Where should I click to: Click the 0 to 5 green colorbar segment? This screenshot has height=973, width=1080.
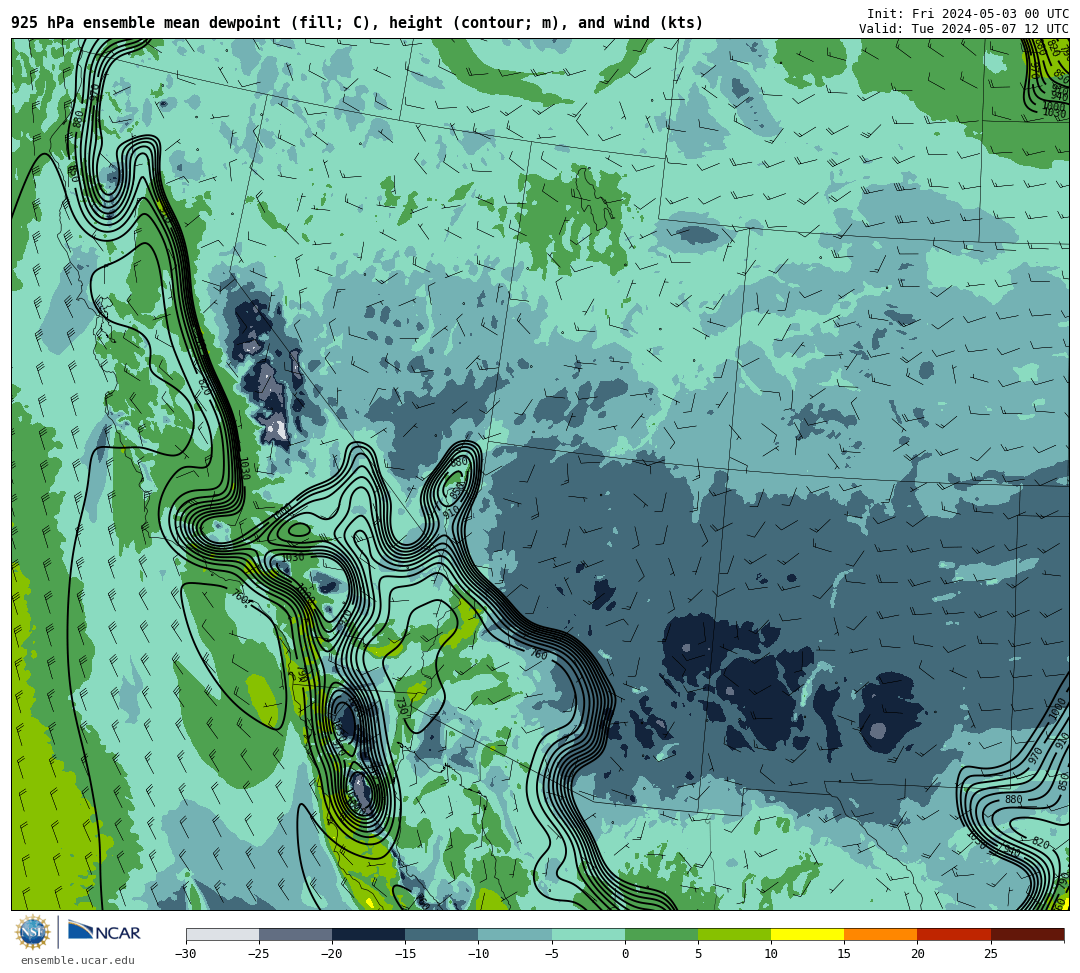[x=661, y=934]
